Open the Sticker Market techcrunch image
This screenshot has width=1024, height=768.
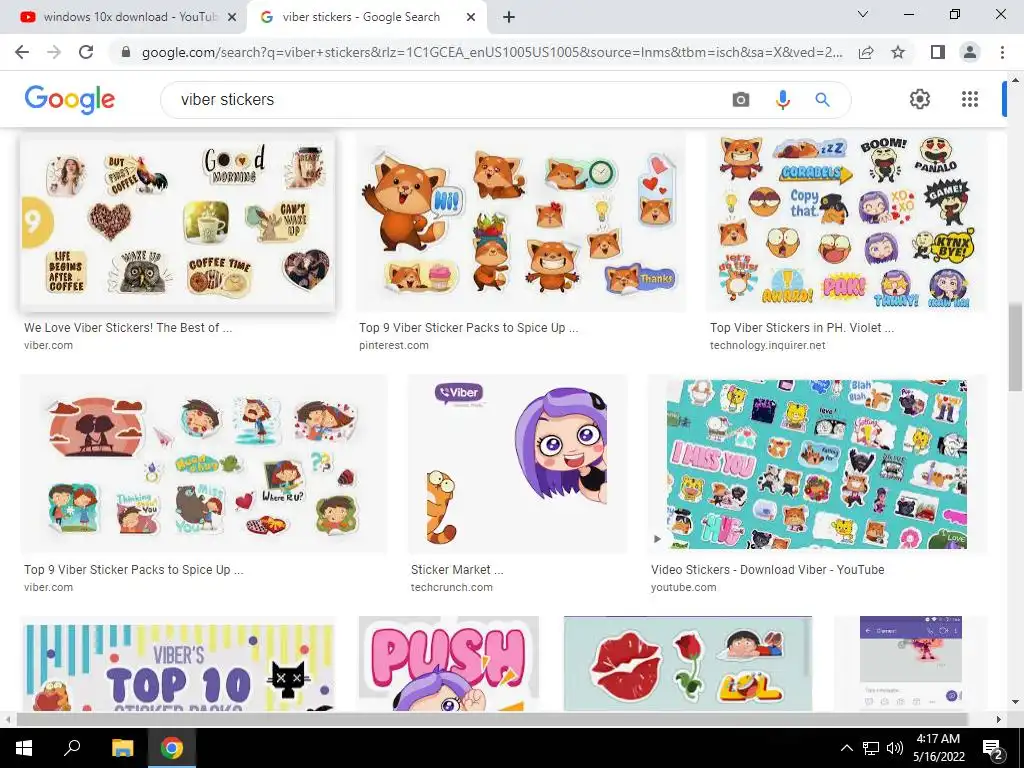point(518,464)
